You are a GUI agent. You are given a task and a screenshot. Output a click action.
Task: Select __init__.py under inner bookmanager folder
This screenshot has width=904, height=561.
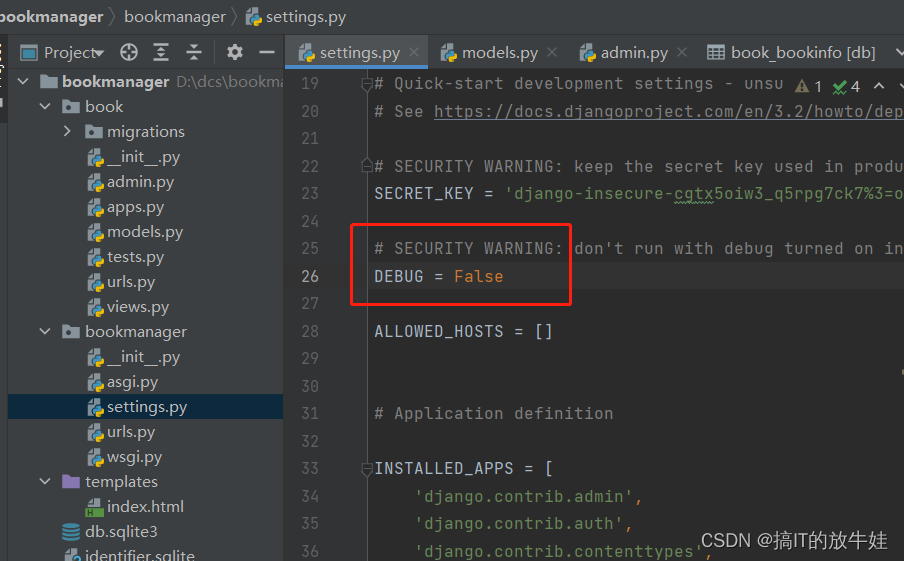coord(134,357)
